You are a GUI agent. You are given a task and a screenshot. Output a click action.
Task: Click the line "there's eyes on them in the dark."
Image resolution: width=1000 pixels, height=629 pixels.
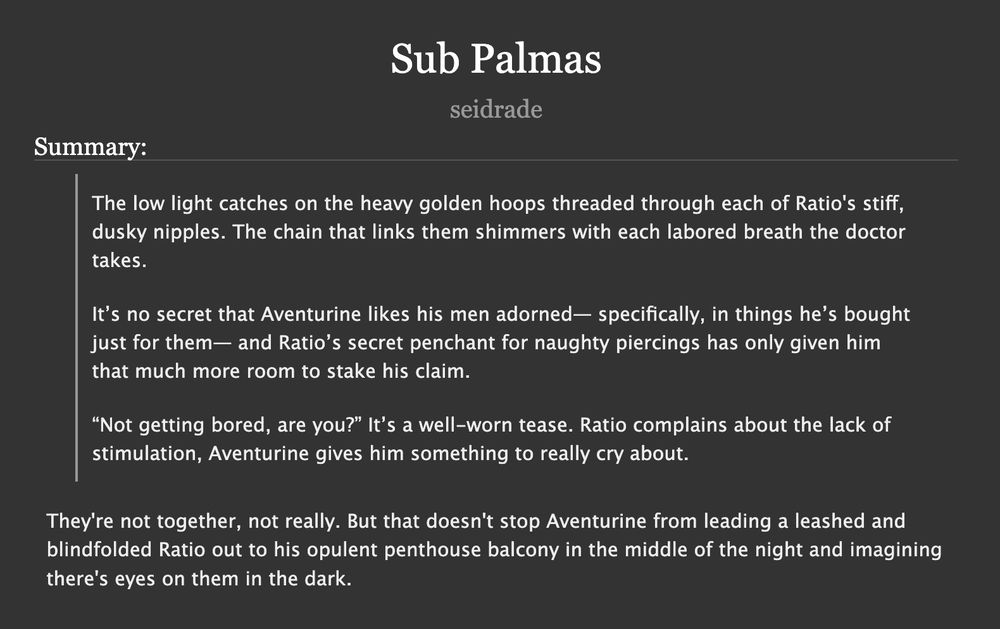(199, 579)
